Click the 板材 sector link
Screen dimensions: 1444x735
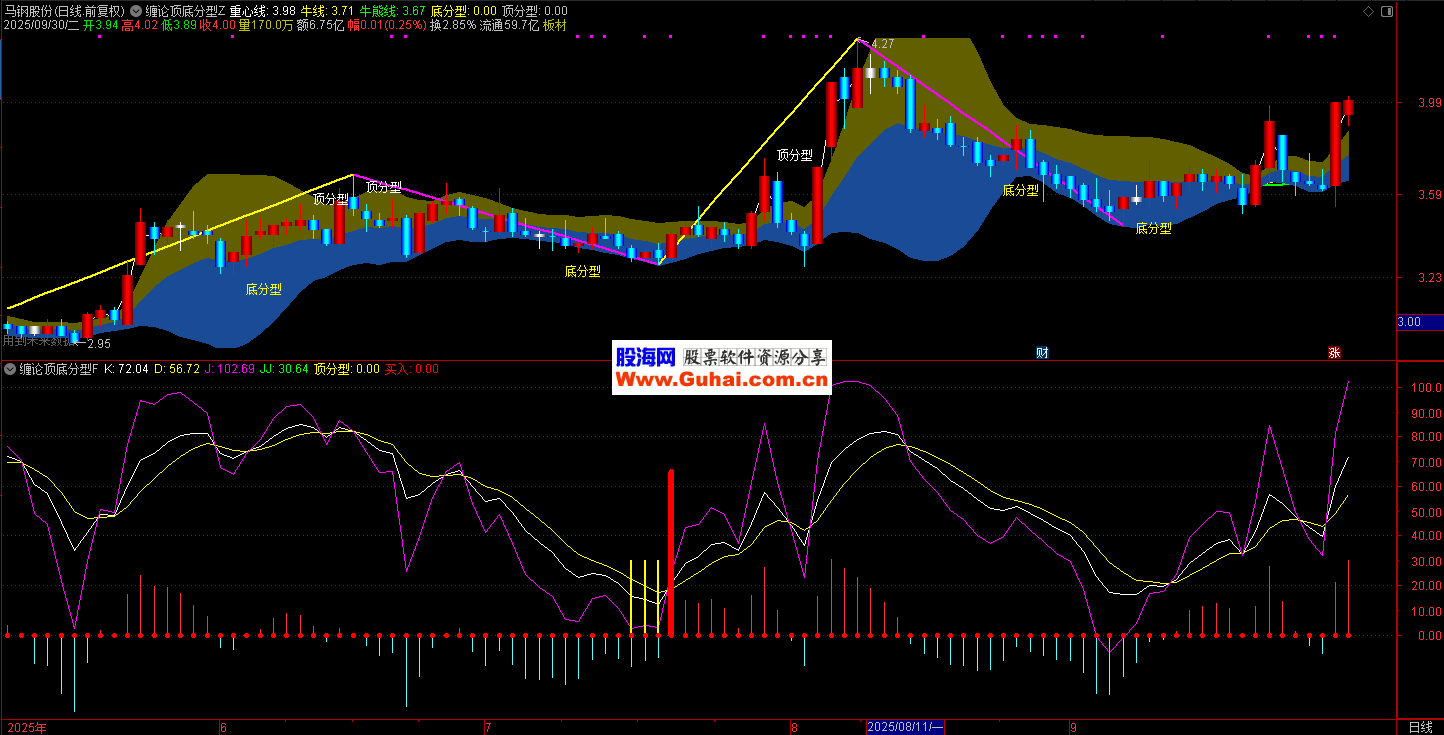pos(555,25)
